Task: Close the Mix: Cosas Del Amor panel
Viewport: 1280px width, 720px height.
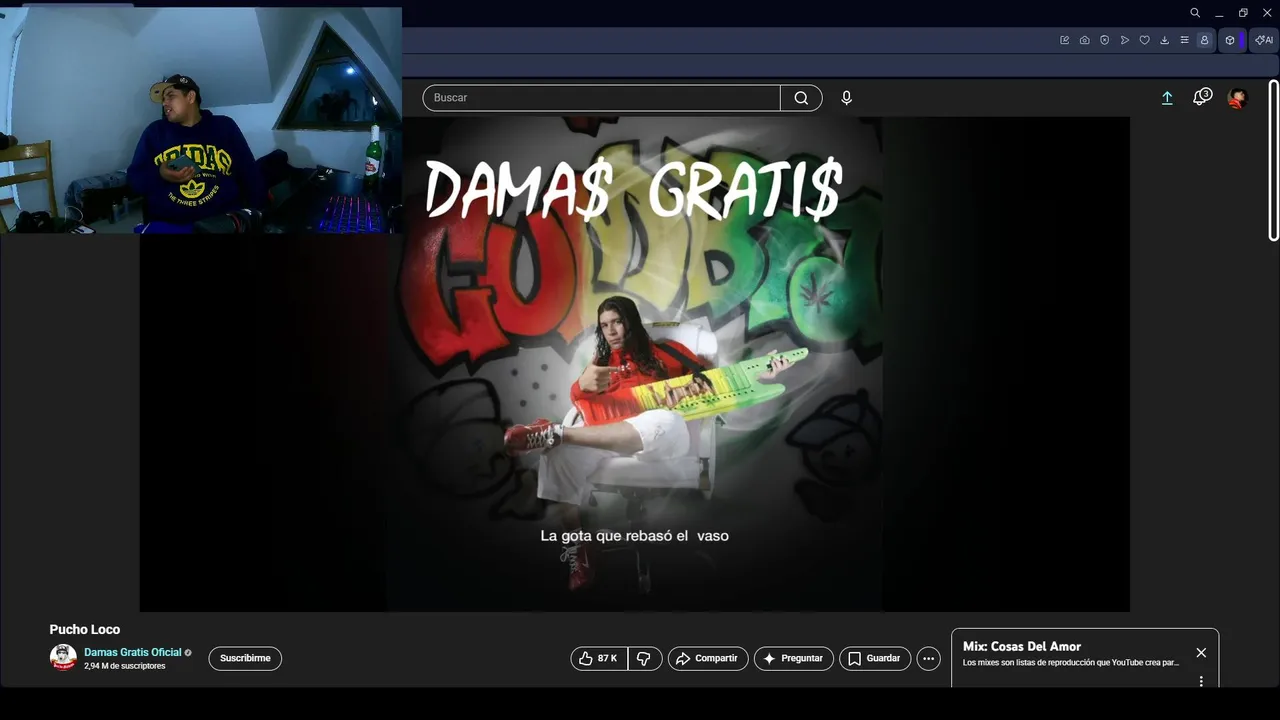Action: (x=1201, y=653)
